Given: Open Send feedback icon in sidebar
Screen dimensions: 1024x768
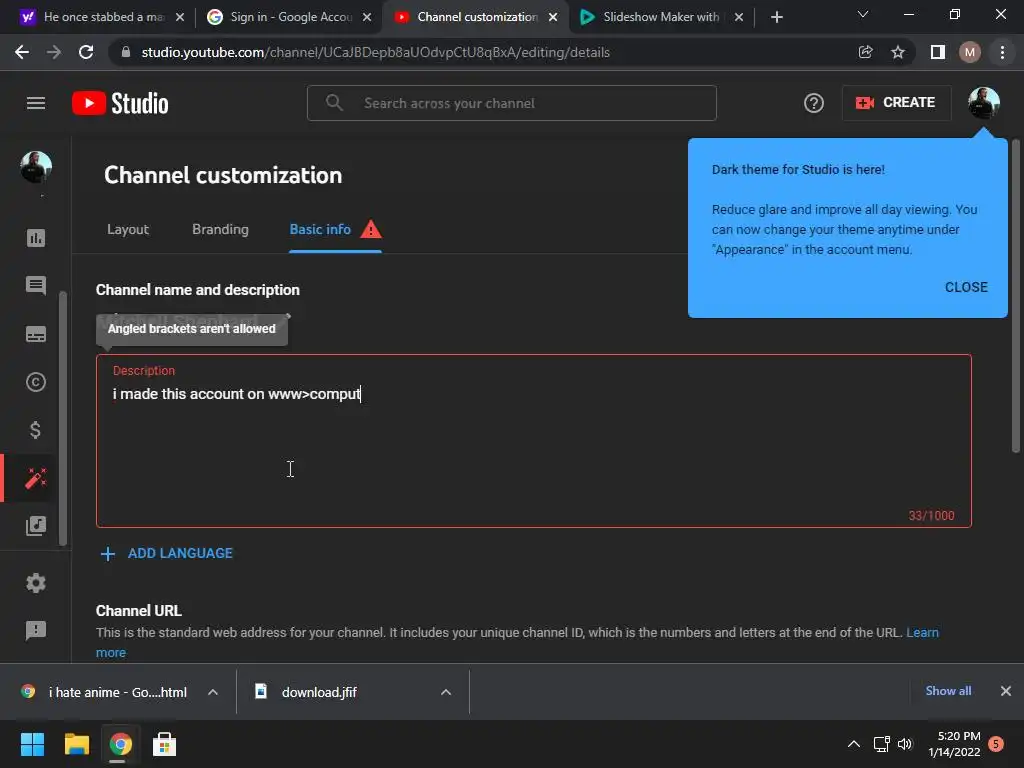Looking at the screenshot, I should [36, 630].
